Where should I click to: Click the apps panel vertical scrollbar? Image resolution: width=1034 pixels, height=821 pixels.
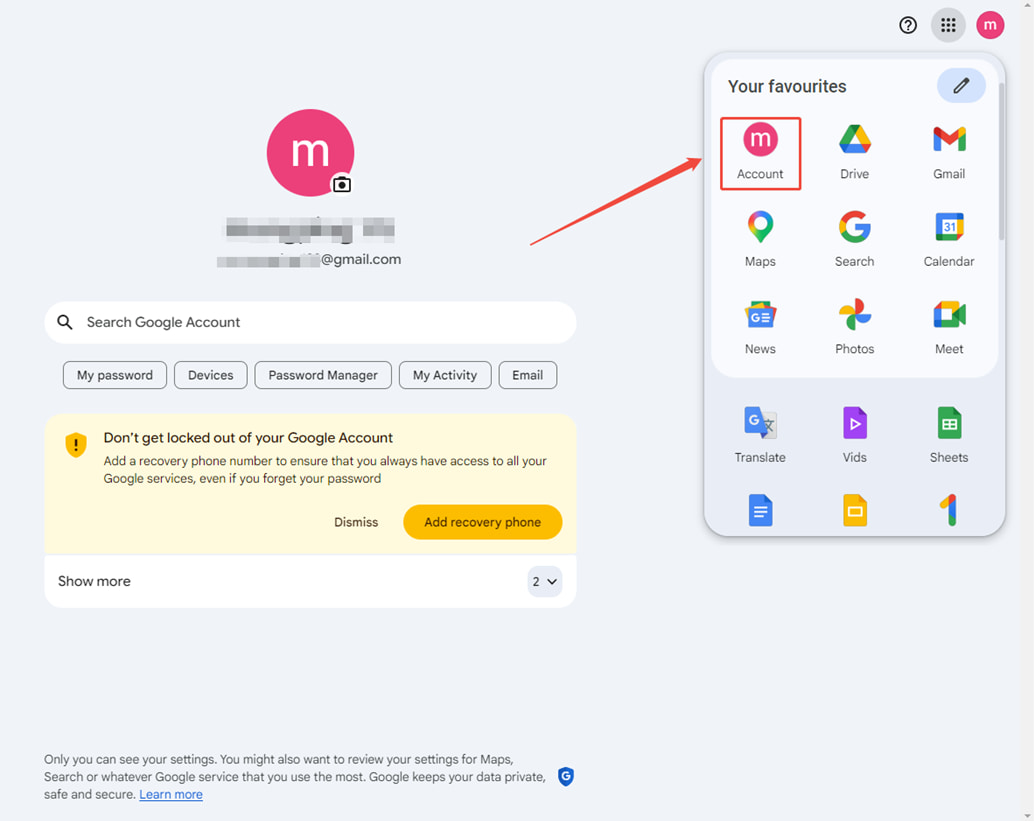click(x=1002, y=162)
